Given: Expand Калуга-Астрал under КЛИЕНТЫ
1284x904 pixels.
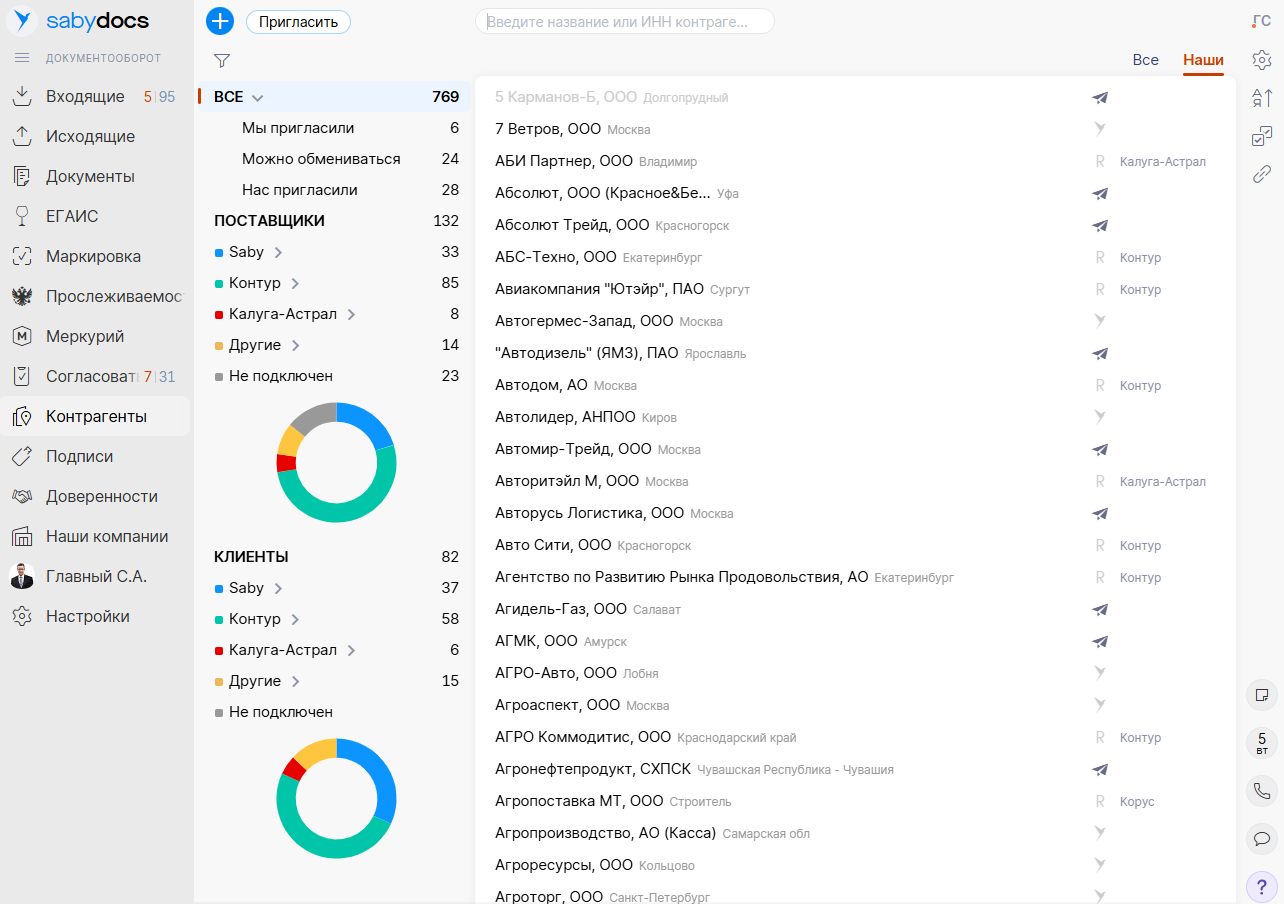Looking at the screenshot, I should point(351,650).
